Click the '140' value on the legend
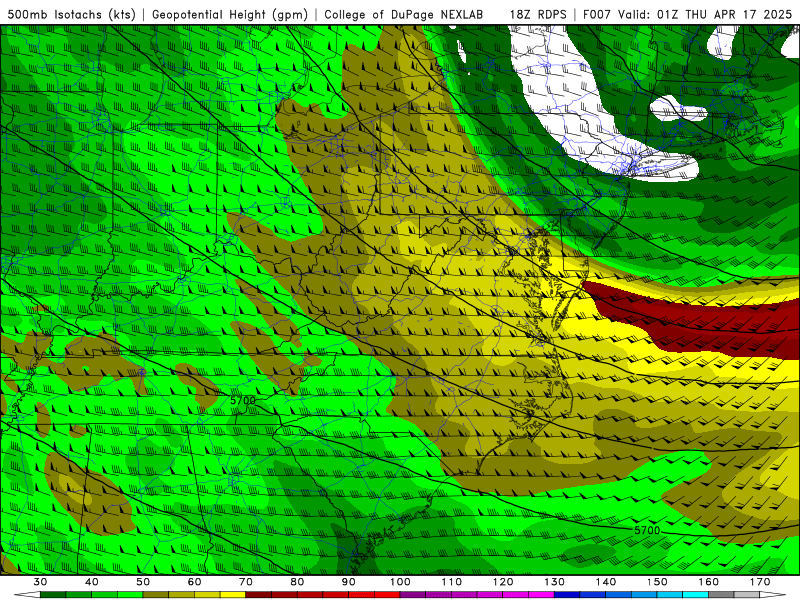Viewport: 800px width, 600px height. pyautogui.click(x=606, y=582)
